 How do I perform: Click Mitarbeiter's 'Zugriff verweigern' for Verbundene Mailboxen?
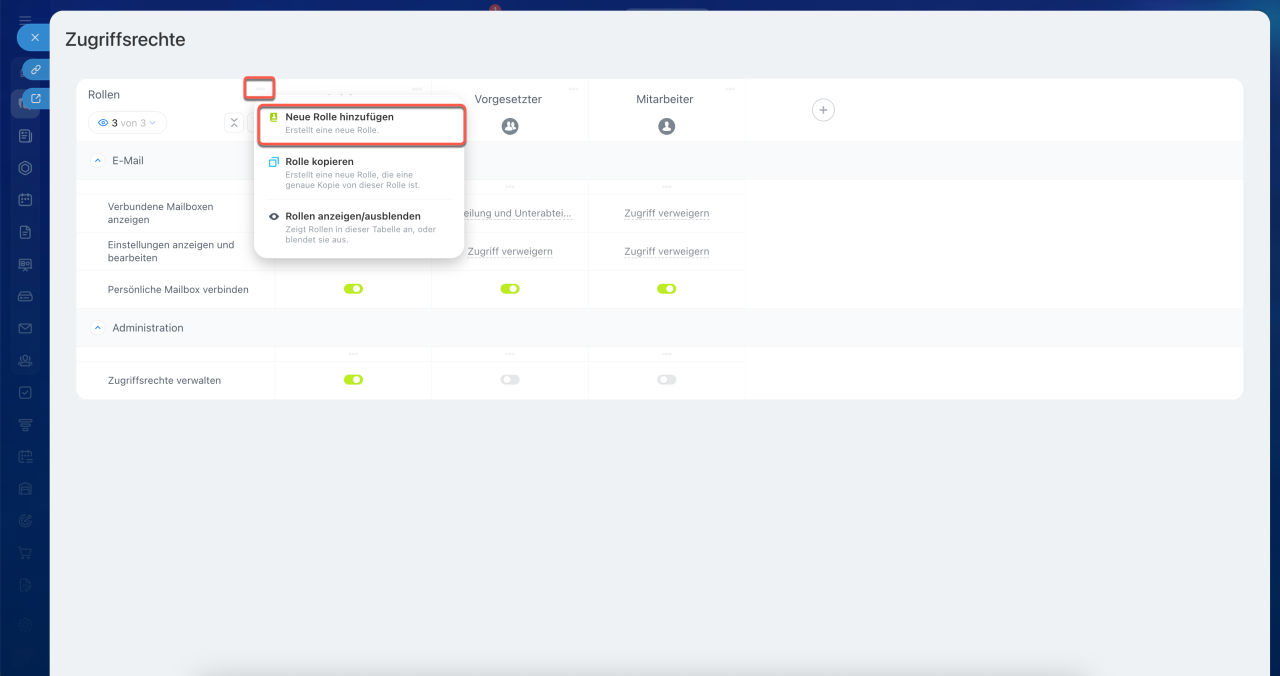tap(667, 213)
